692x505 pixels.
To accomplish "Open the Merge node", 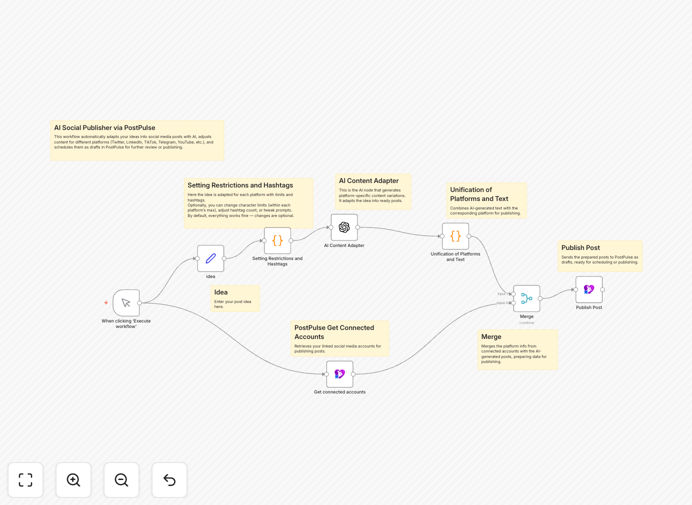I will [x=527, y=298].
